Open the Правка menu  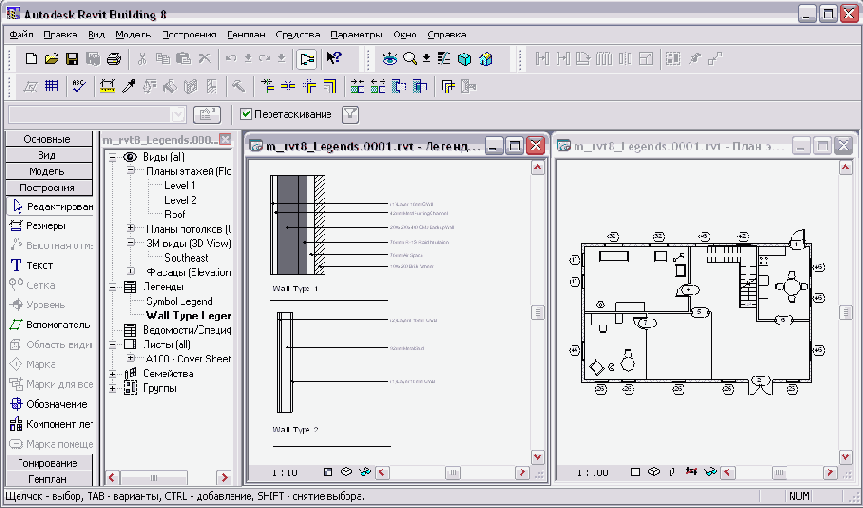pyautogui.click(x=60, y=34)
